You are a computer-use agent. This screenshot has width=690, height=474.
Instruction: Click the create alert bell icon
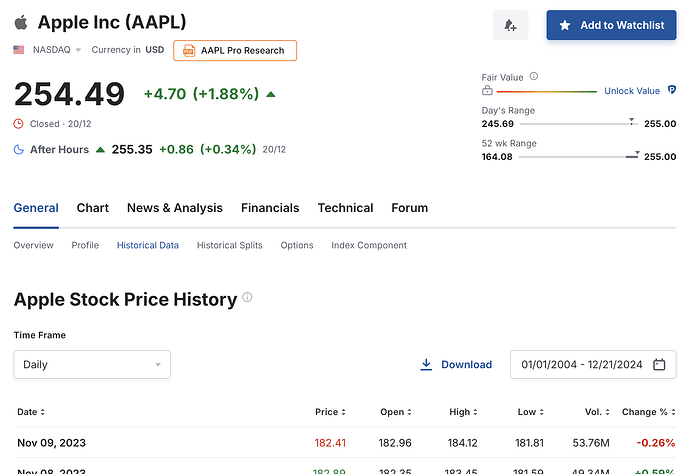(510, 25)
